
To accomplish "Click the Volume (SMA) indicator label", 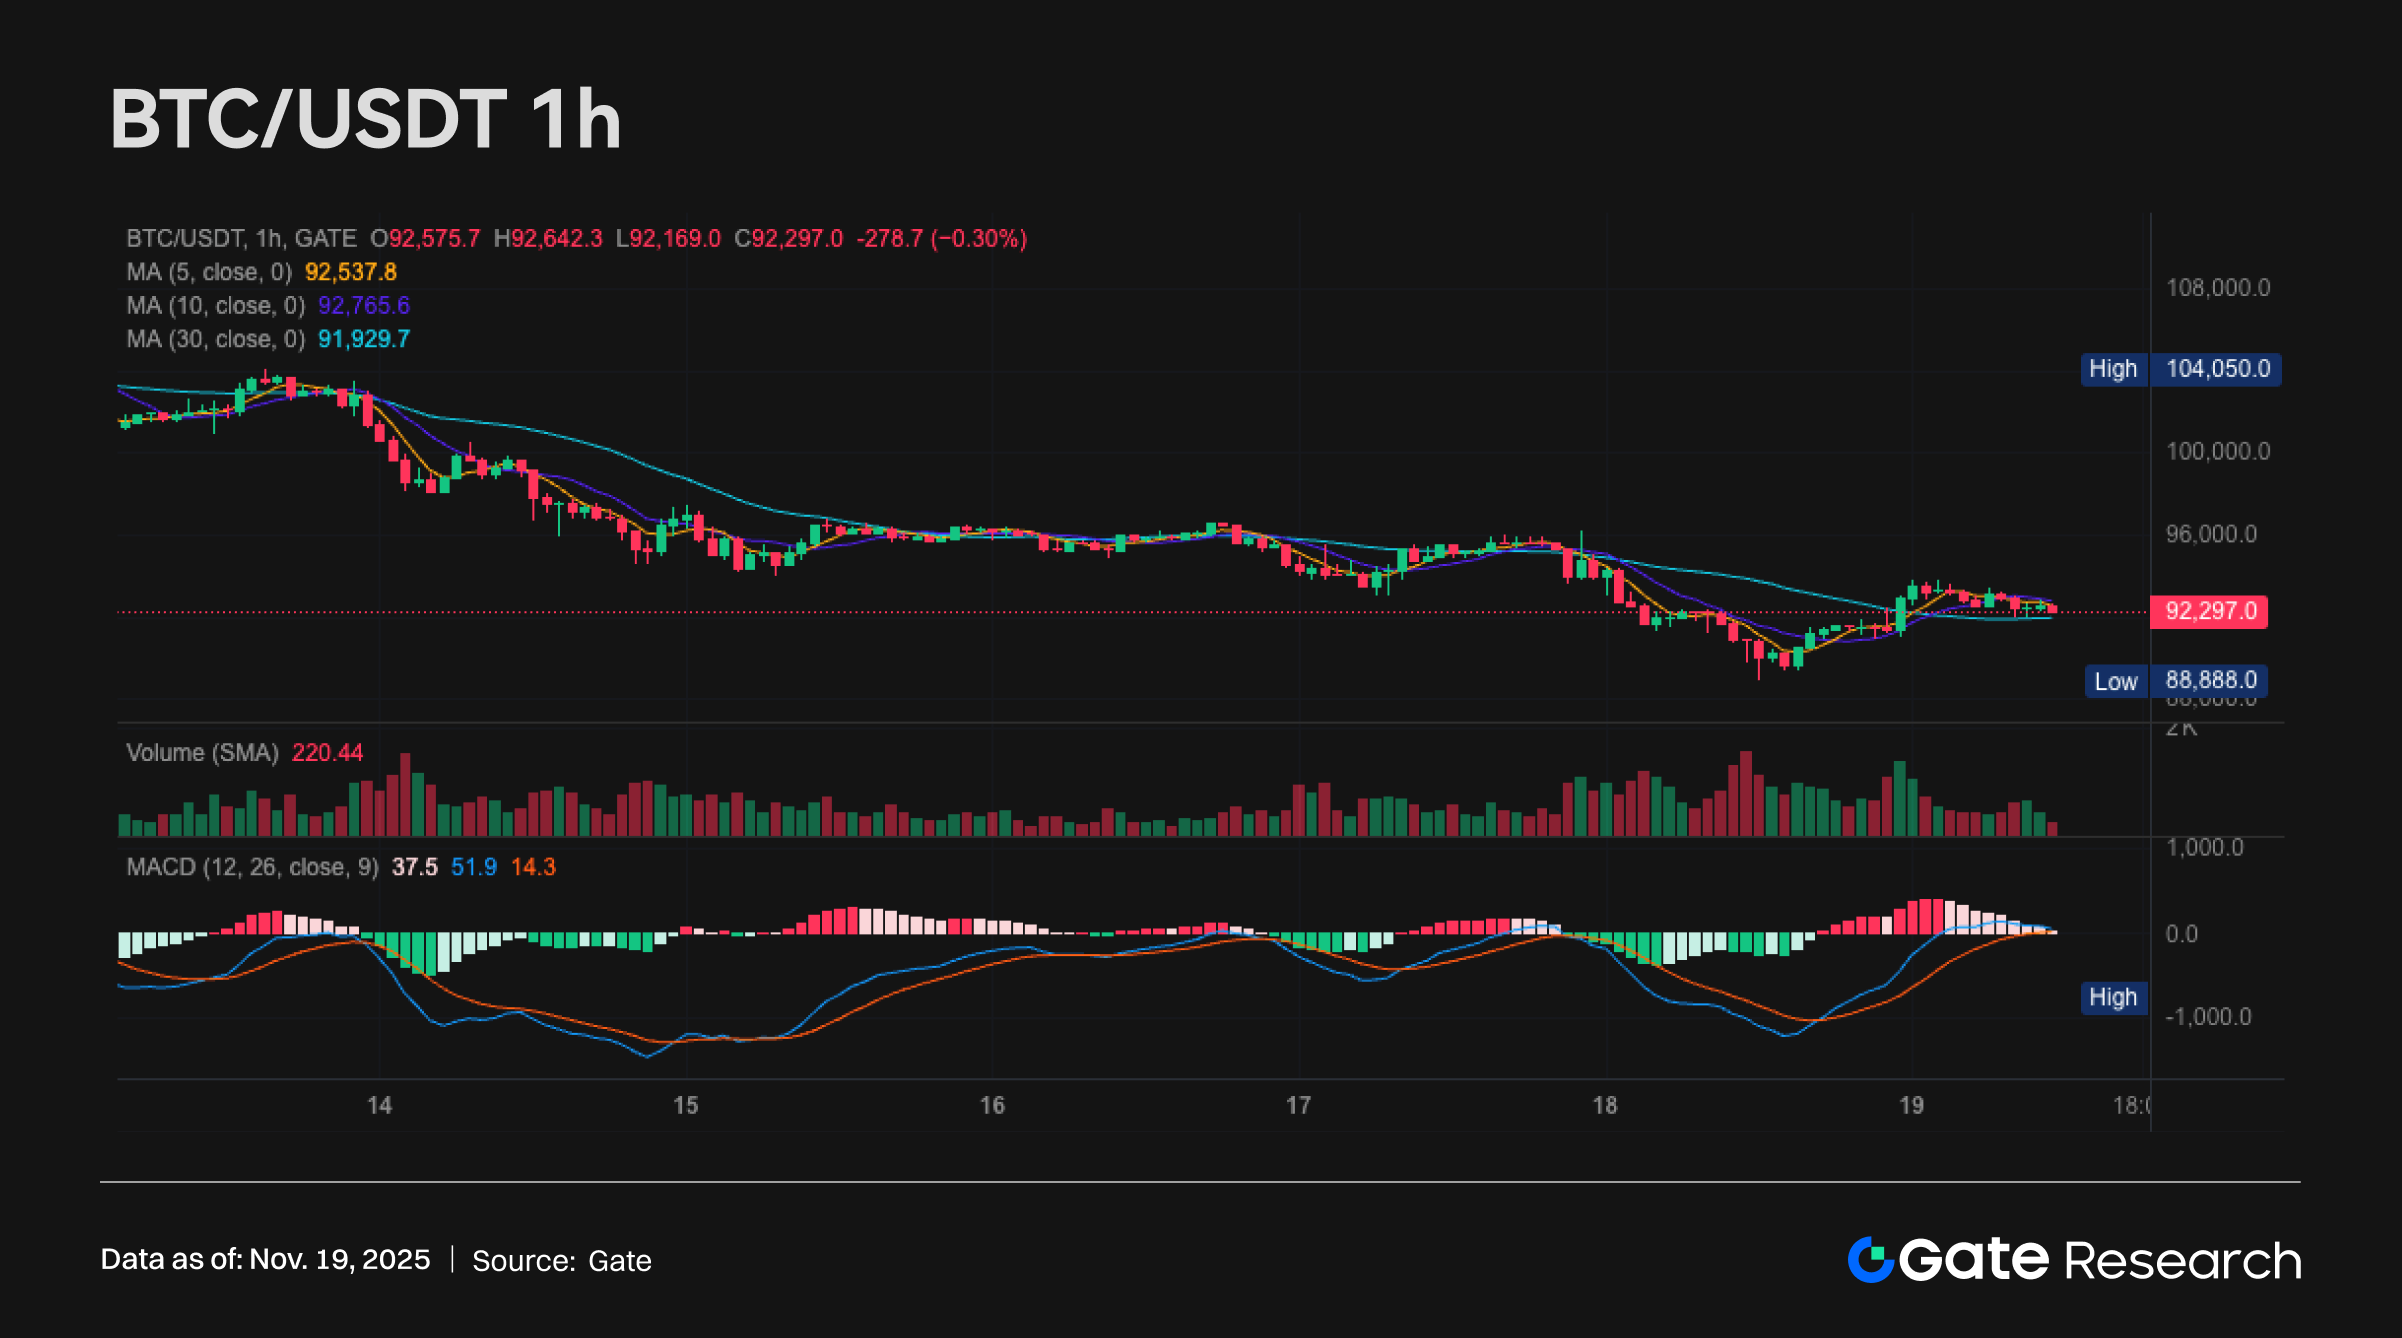I will coord(202,752).
